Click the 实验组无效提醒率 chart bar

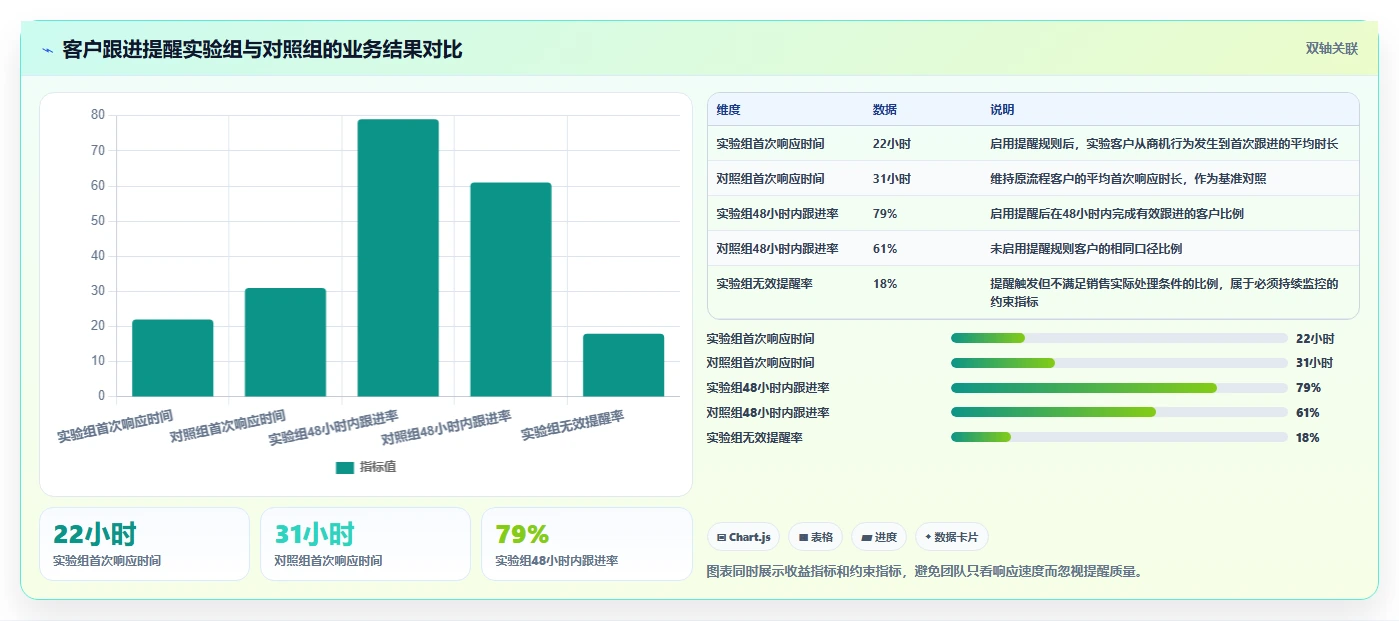624,365
